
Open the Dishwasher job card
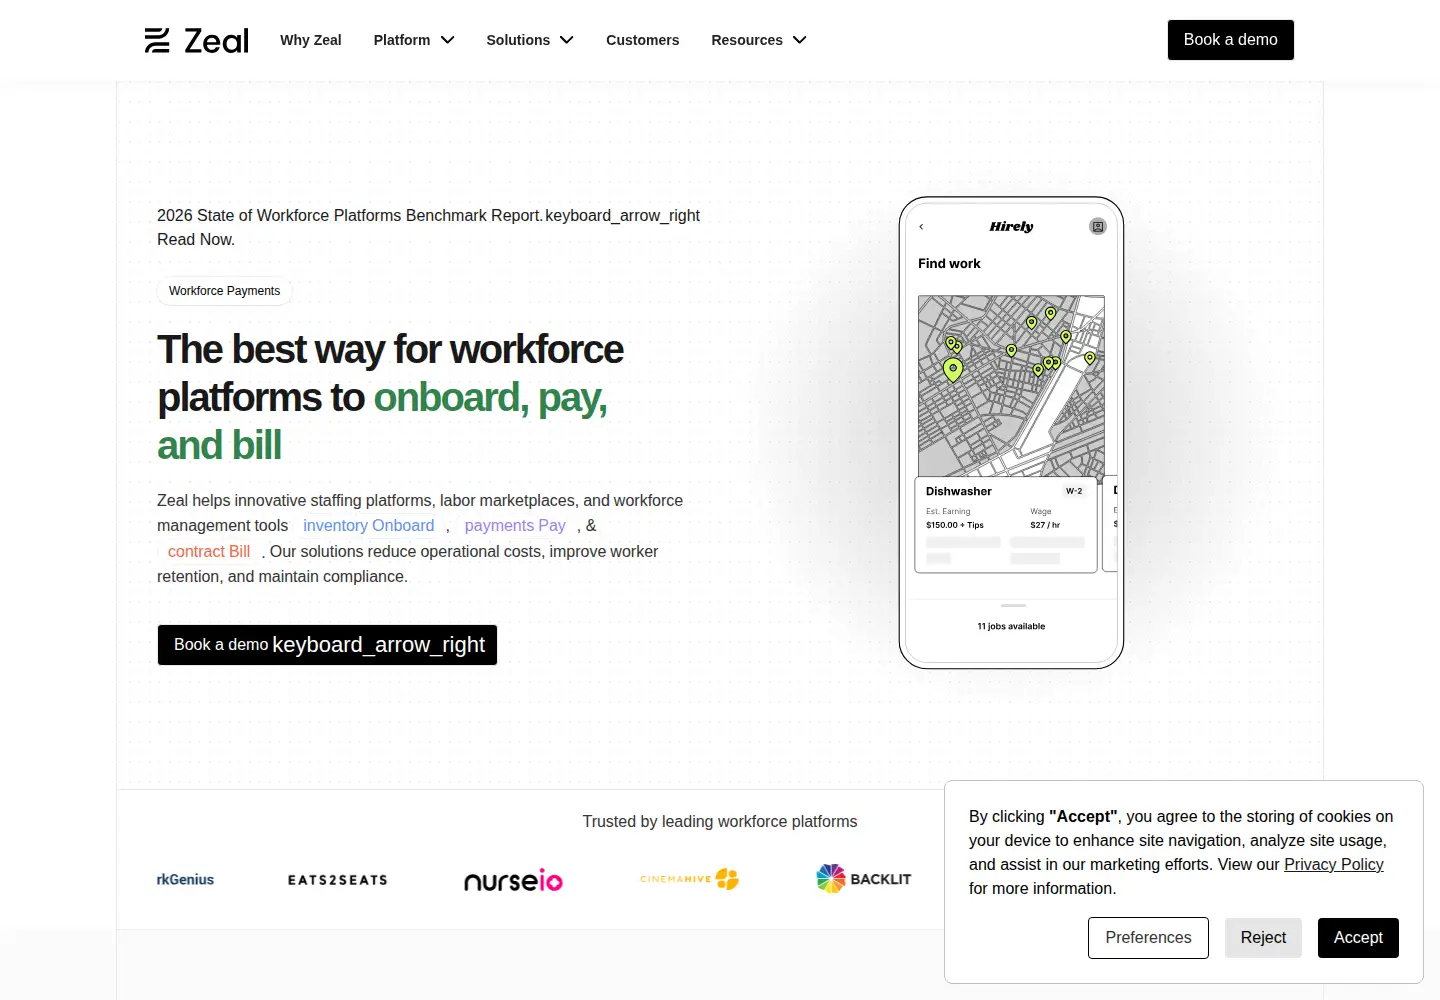coord(1006,525)
